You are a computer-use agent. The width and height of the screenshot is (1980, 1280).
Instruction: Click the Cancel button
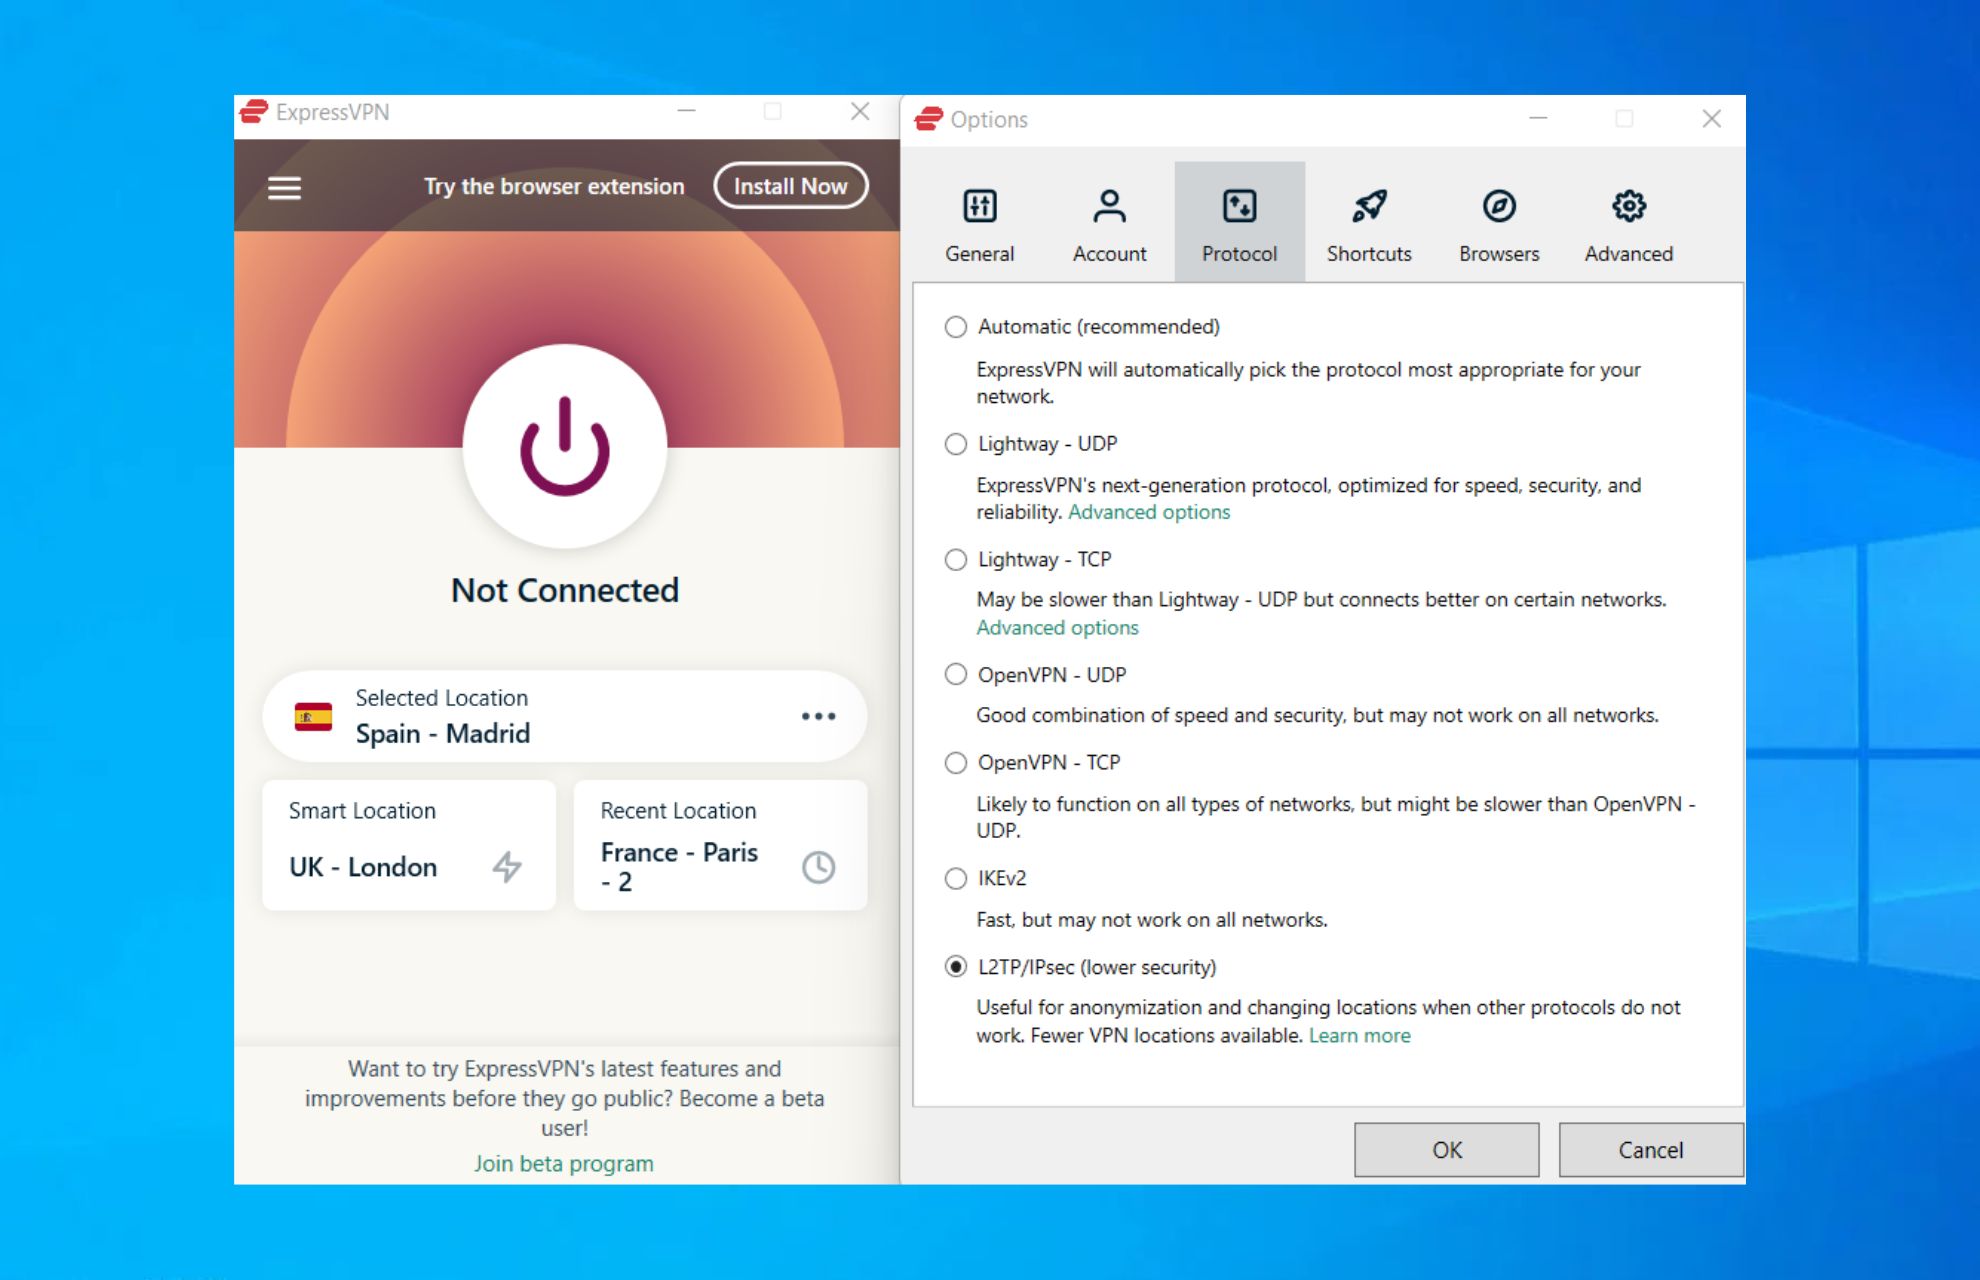[1651, 1150]
